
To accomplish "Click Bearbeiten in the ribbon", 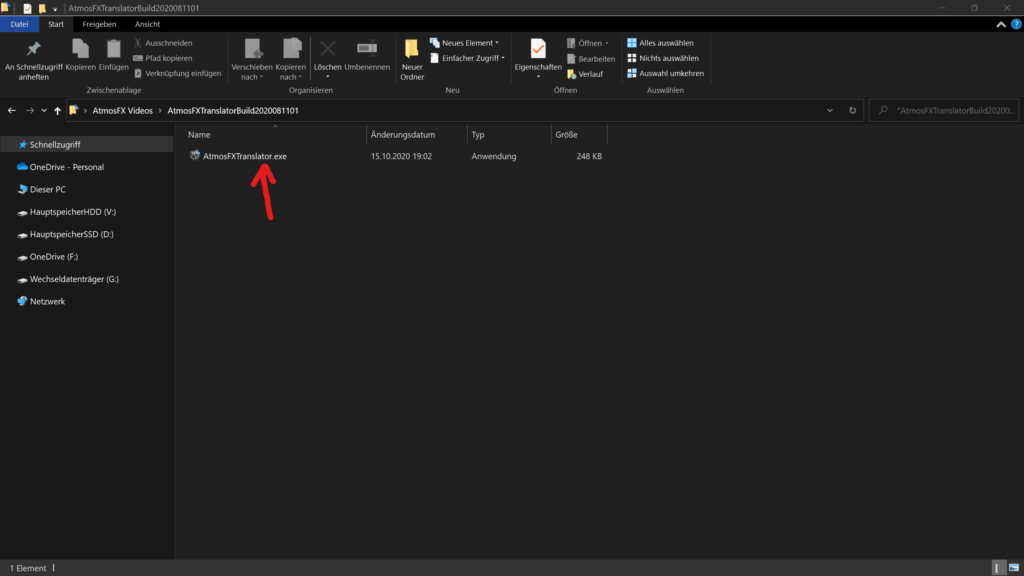I will [590, 59].
